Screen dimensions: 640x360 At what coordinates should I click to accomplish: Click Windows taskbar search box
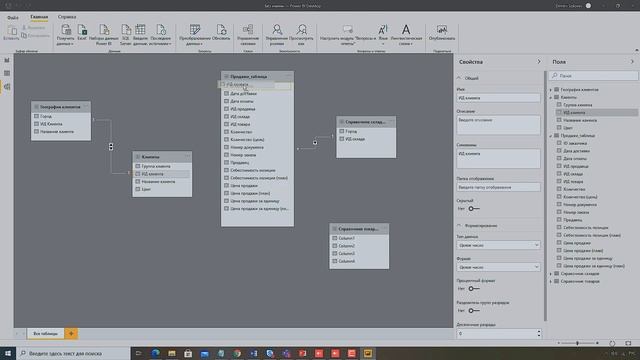73,353
